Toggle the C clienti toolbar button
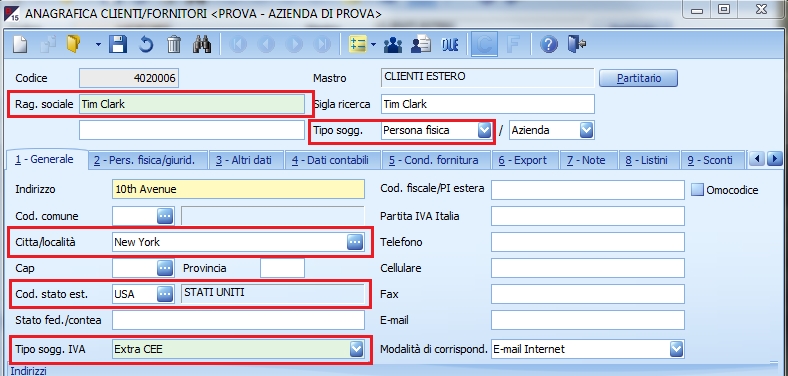The height and width of the screenshot is (376, 788). click(484, 45)
